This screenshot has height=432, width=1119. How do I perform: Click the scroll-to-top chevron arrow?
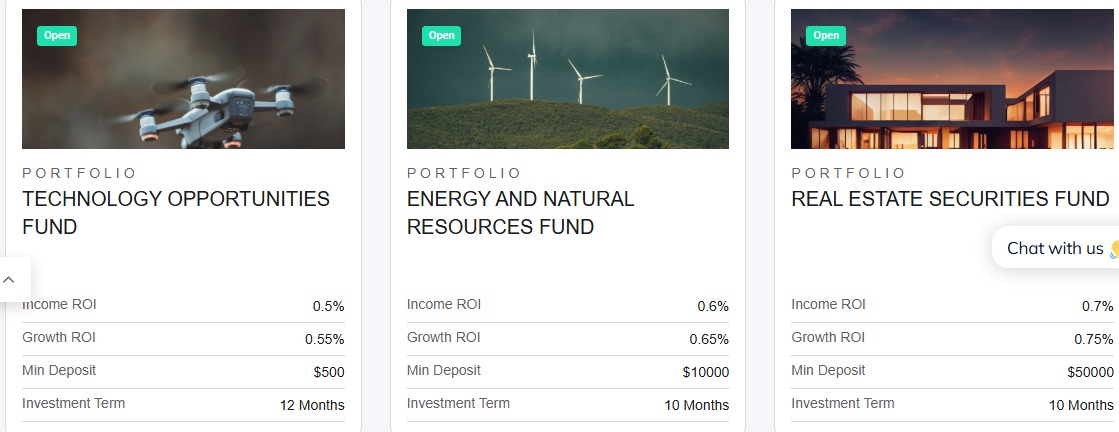click(9, 280)
